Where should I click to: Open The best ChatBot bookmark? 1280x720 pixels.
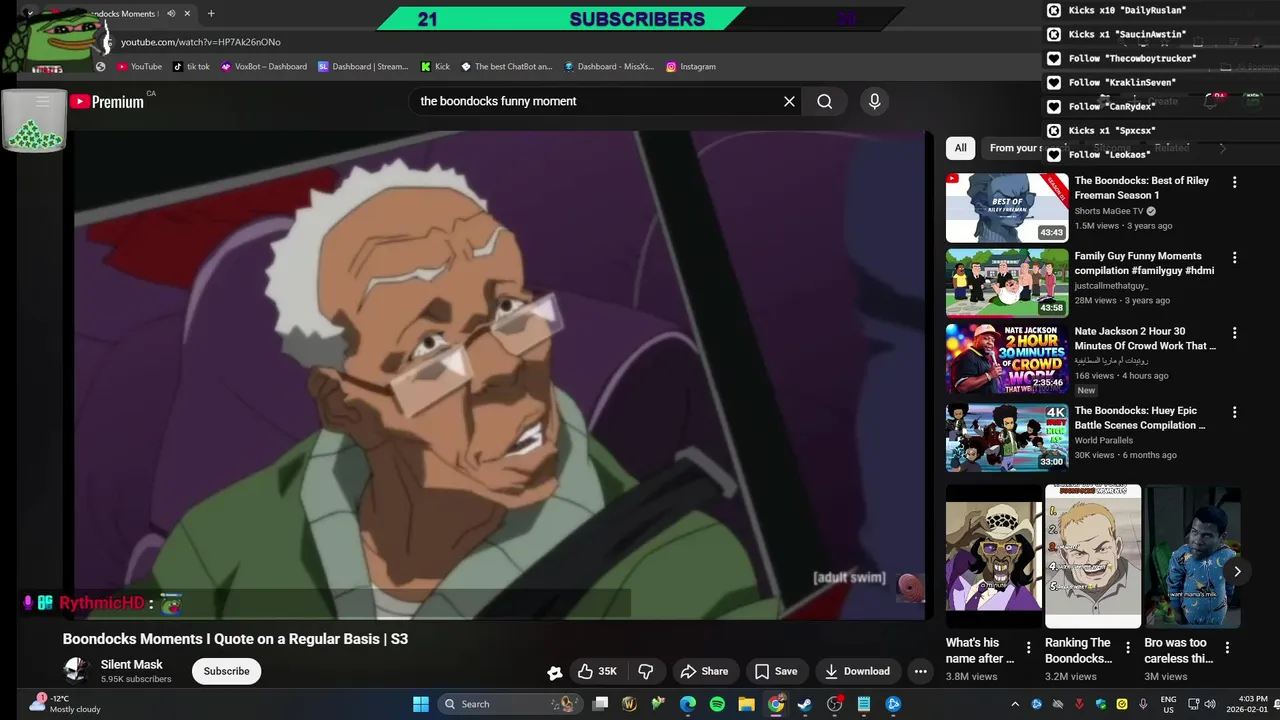(x=506, y=67)
